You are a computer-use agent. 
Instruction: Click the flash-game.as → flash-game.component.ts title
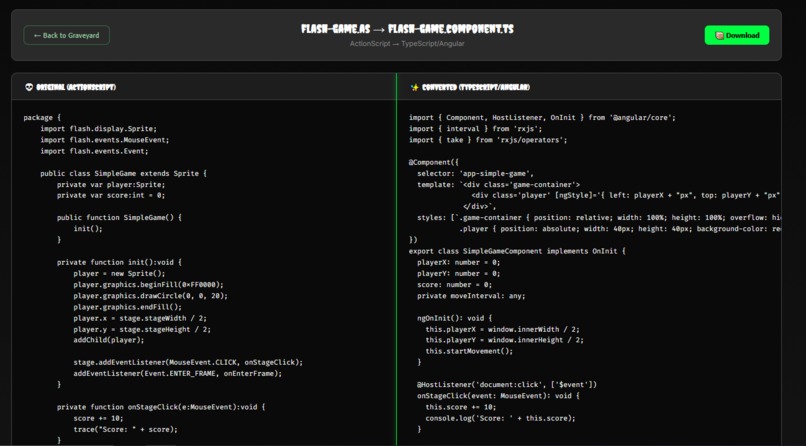point(407,29)
